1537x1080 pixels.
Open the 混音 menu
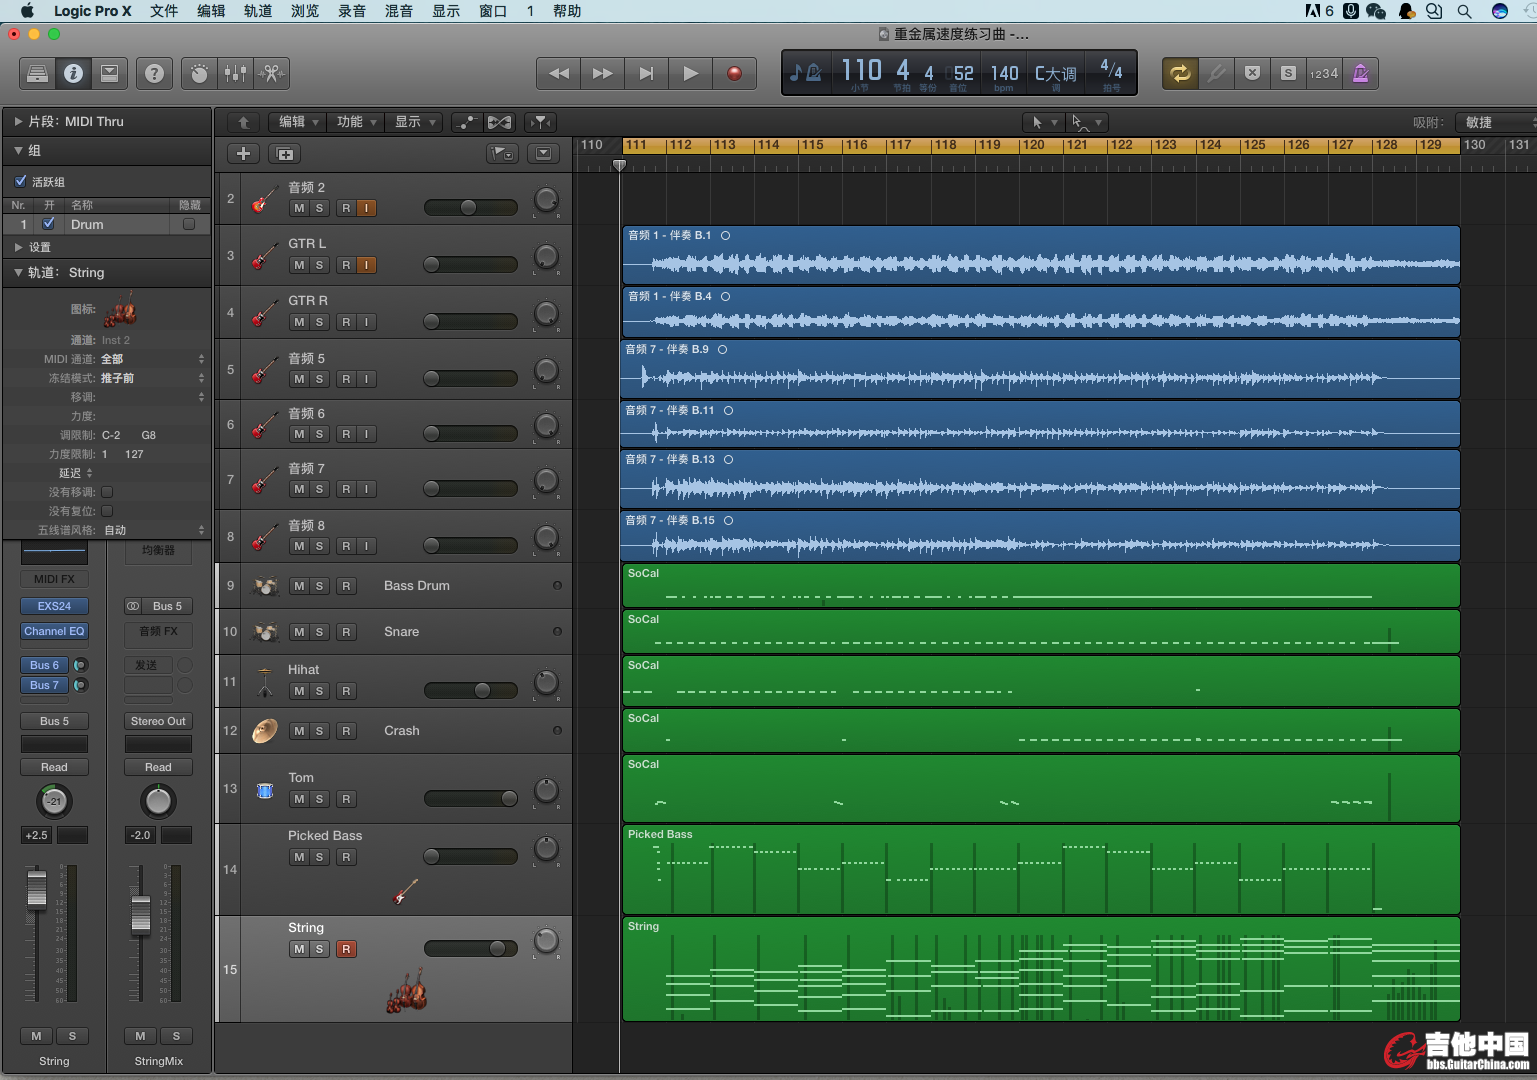coord(399,11)
